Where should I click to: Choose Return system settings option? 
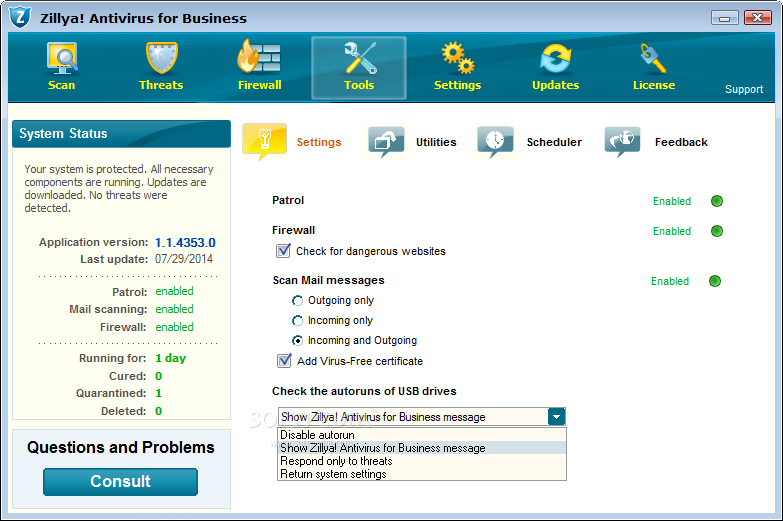[x=422, y=474]
